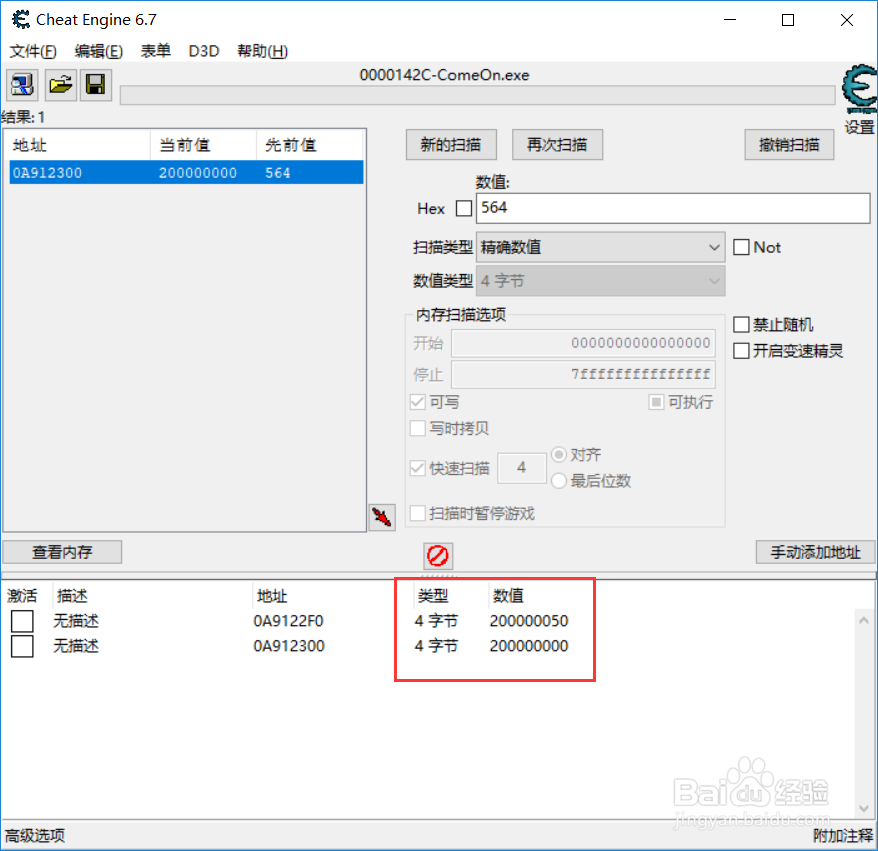Open 高级选项 in status bar

[35, 836]
